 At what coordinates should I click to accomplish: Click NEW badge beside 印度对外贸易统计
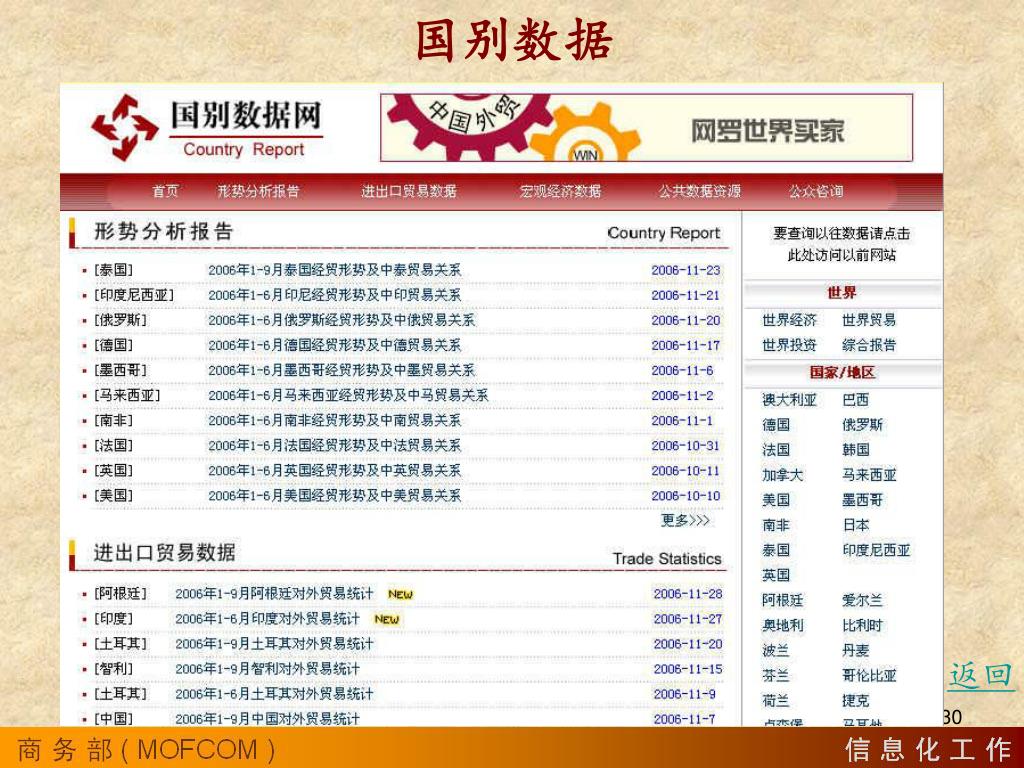click(x=387, y=619)
